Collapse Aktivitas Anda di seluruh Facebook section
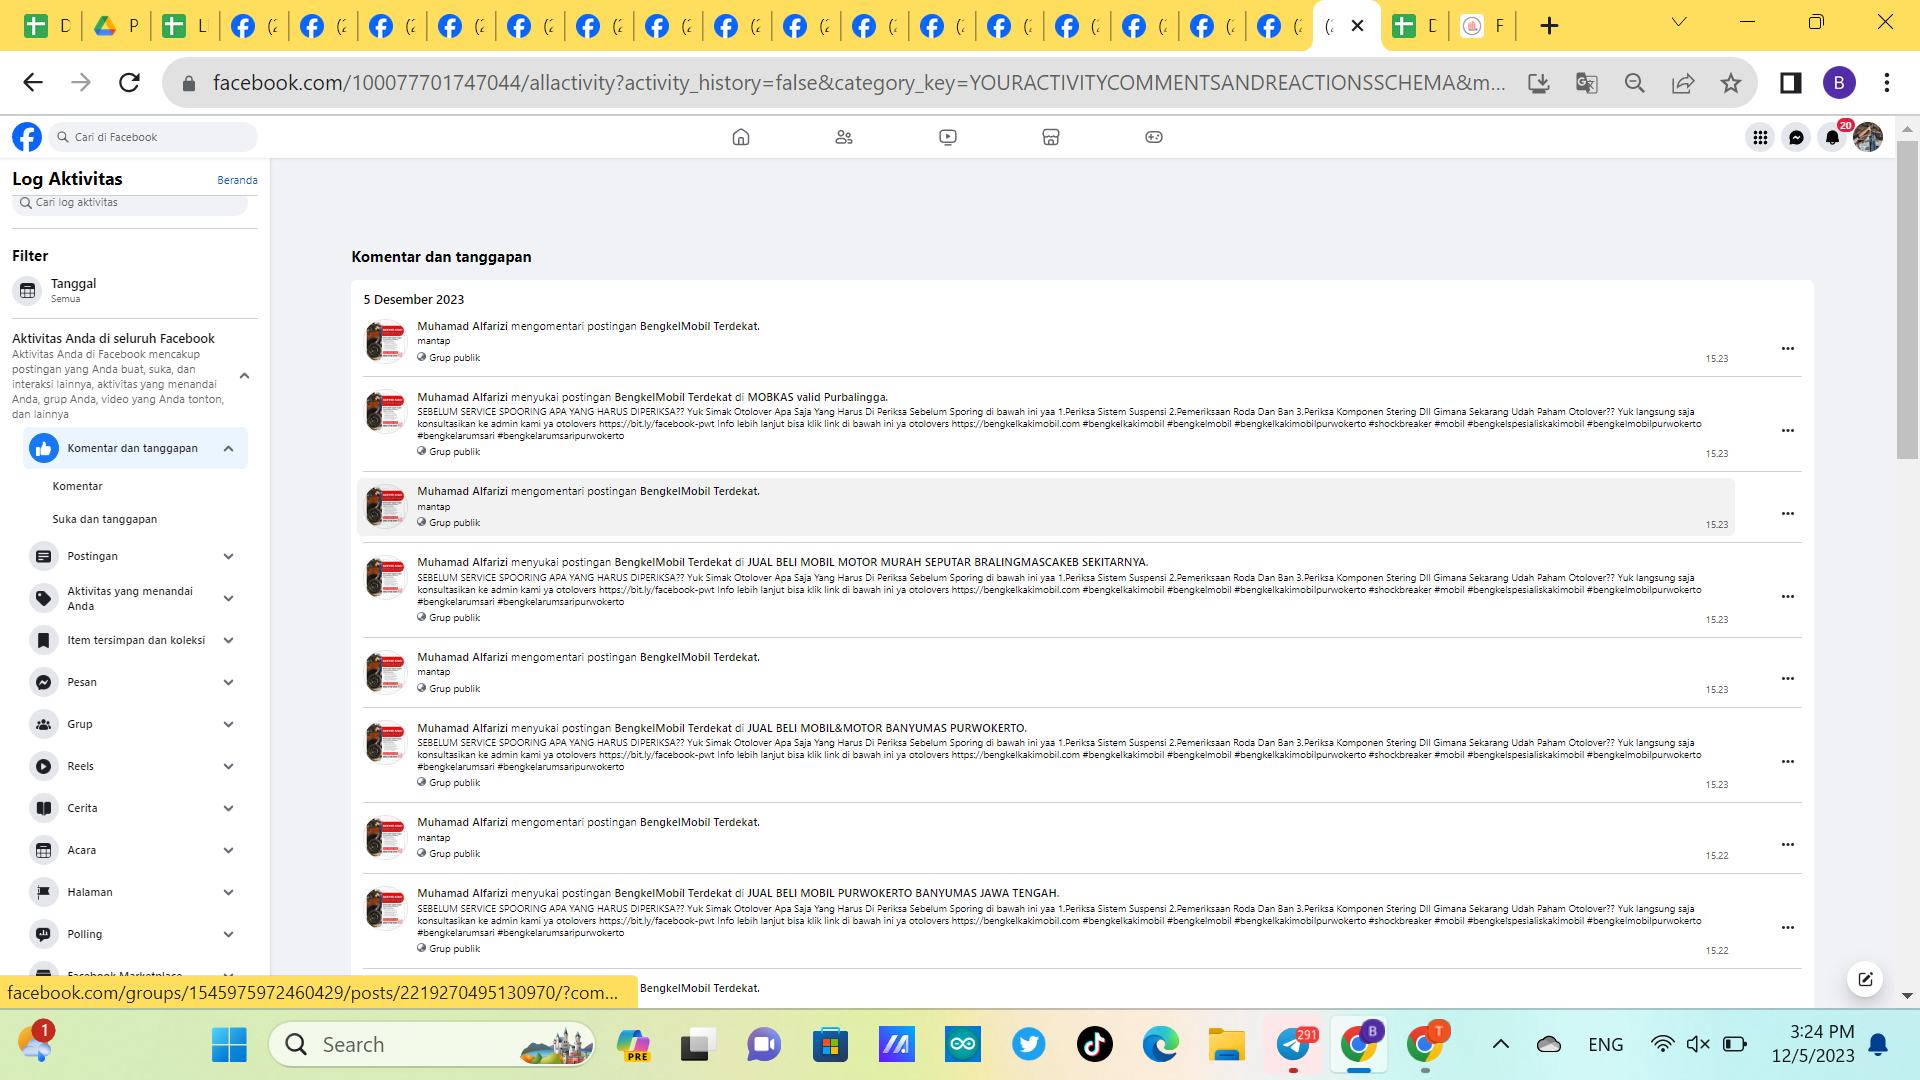The height and width of the screenshot is (1080, 1920). 244,376
